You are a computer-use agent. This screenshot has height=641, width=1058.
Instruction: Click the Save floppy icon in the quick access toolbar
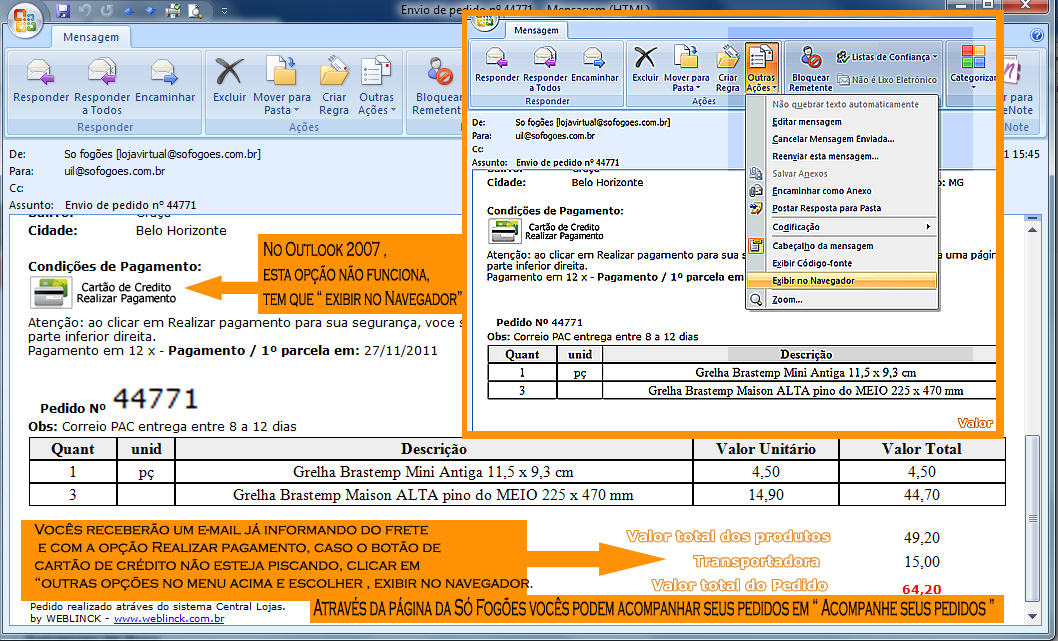(x=63, y=11)
